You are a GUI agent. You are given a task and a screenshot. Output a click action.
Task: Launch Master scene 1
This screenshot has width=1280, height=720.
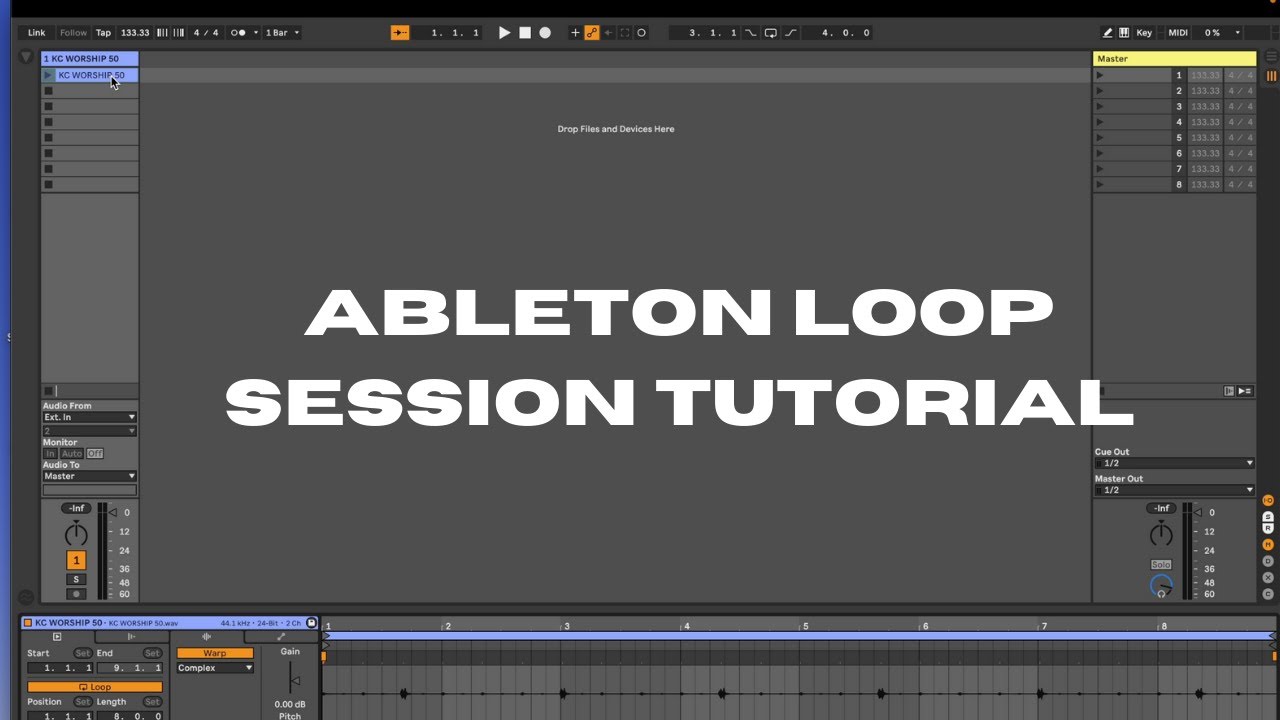click(1100, 75)
